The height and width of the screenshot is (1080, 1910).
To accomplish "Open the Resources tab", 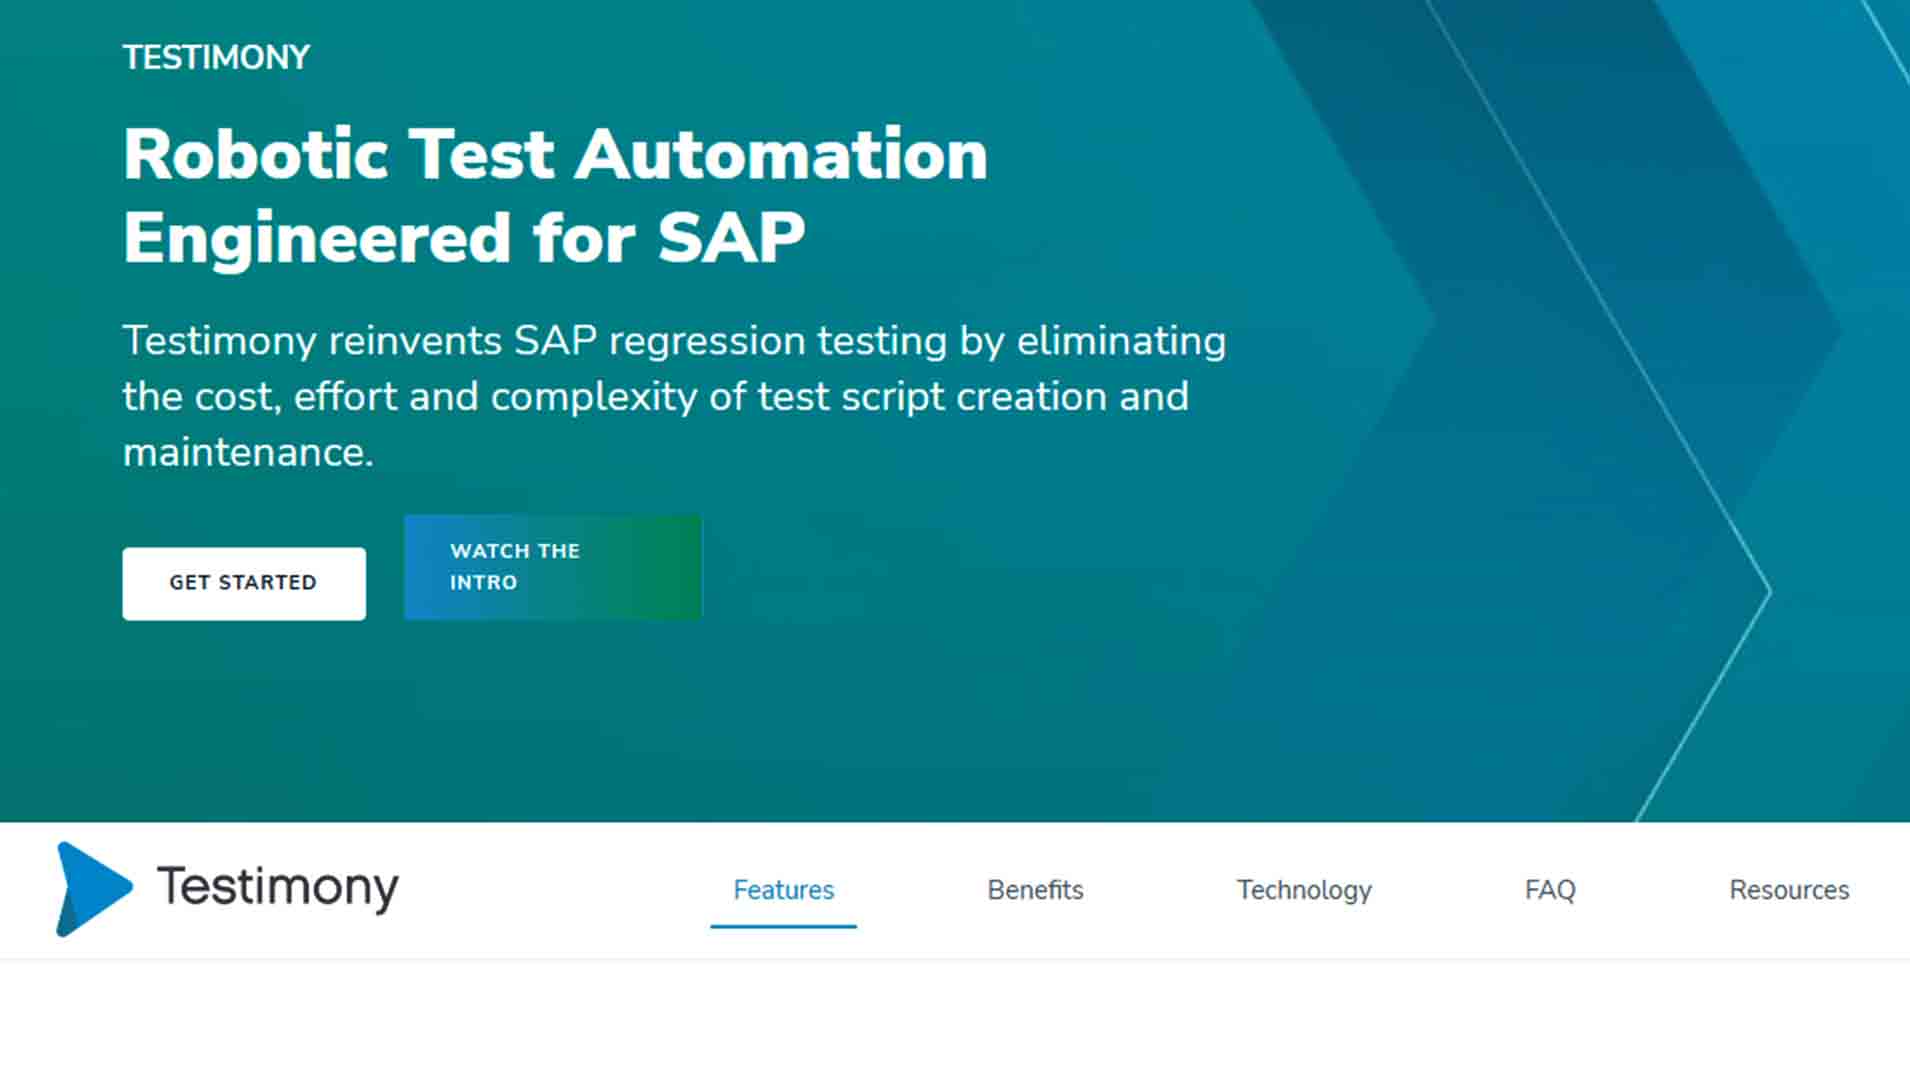I will coord(1789,890).
